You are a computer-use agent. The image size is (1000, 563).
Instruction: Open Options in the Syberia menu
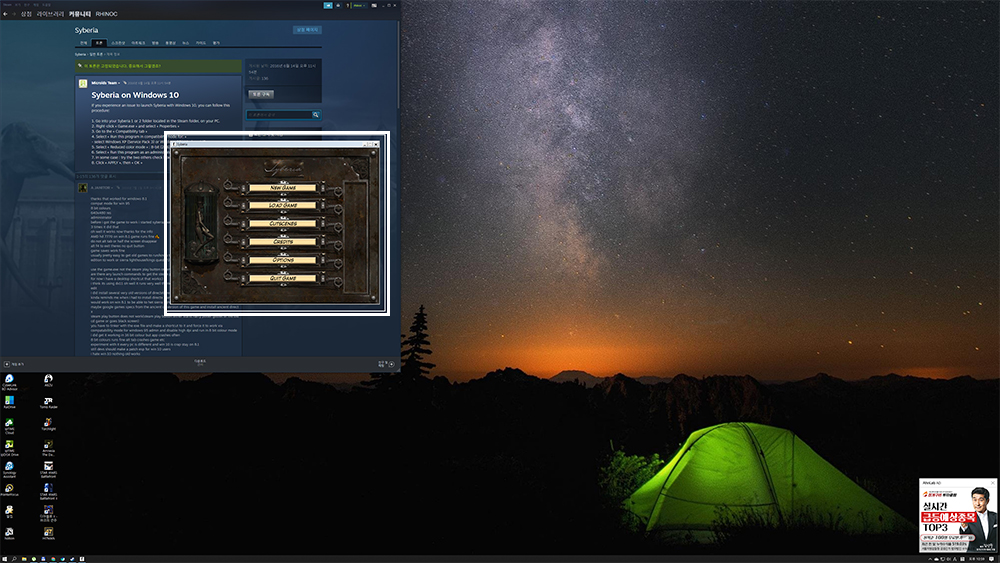(x=283, y=260)
